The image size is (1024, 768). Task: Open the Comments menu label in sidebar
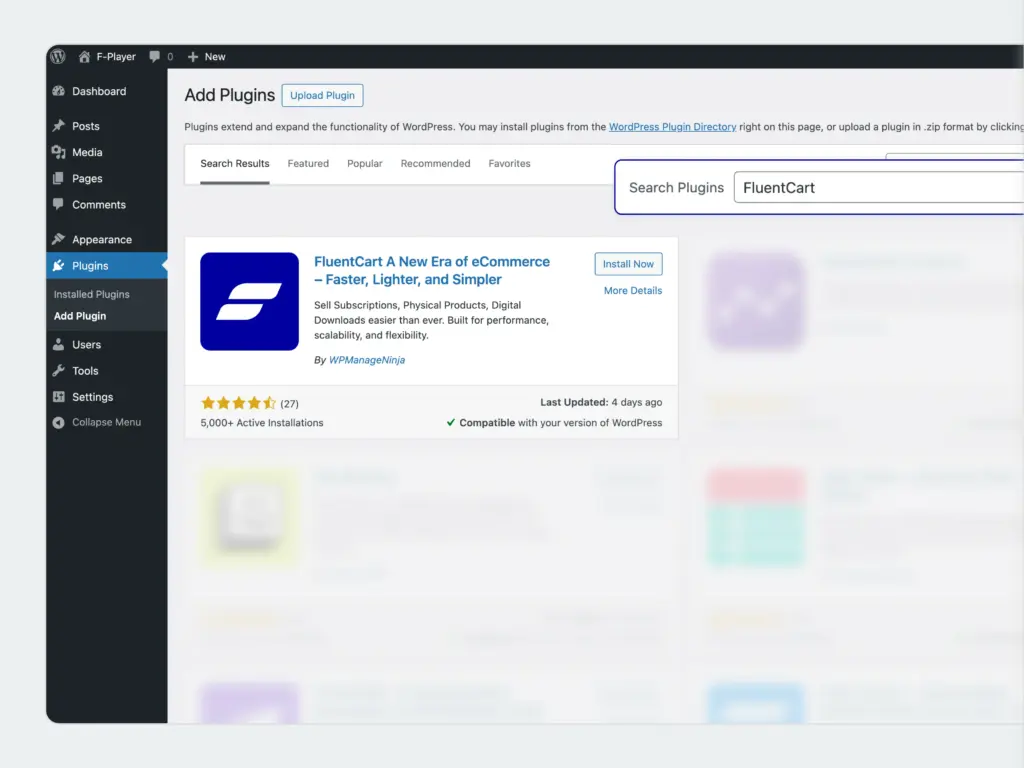click(99, 205)
